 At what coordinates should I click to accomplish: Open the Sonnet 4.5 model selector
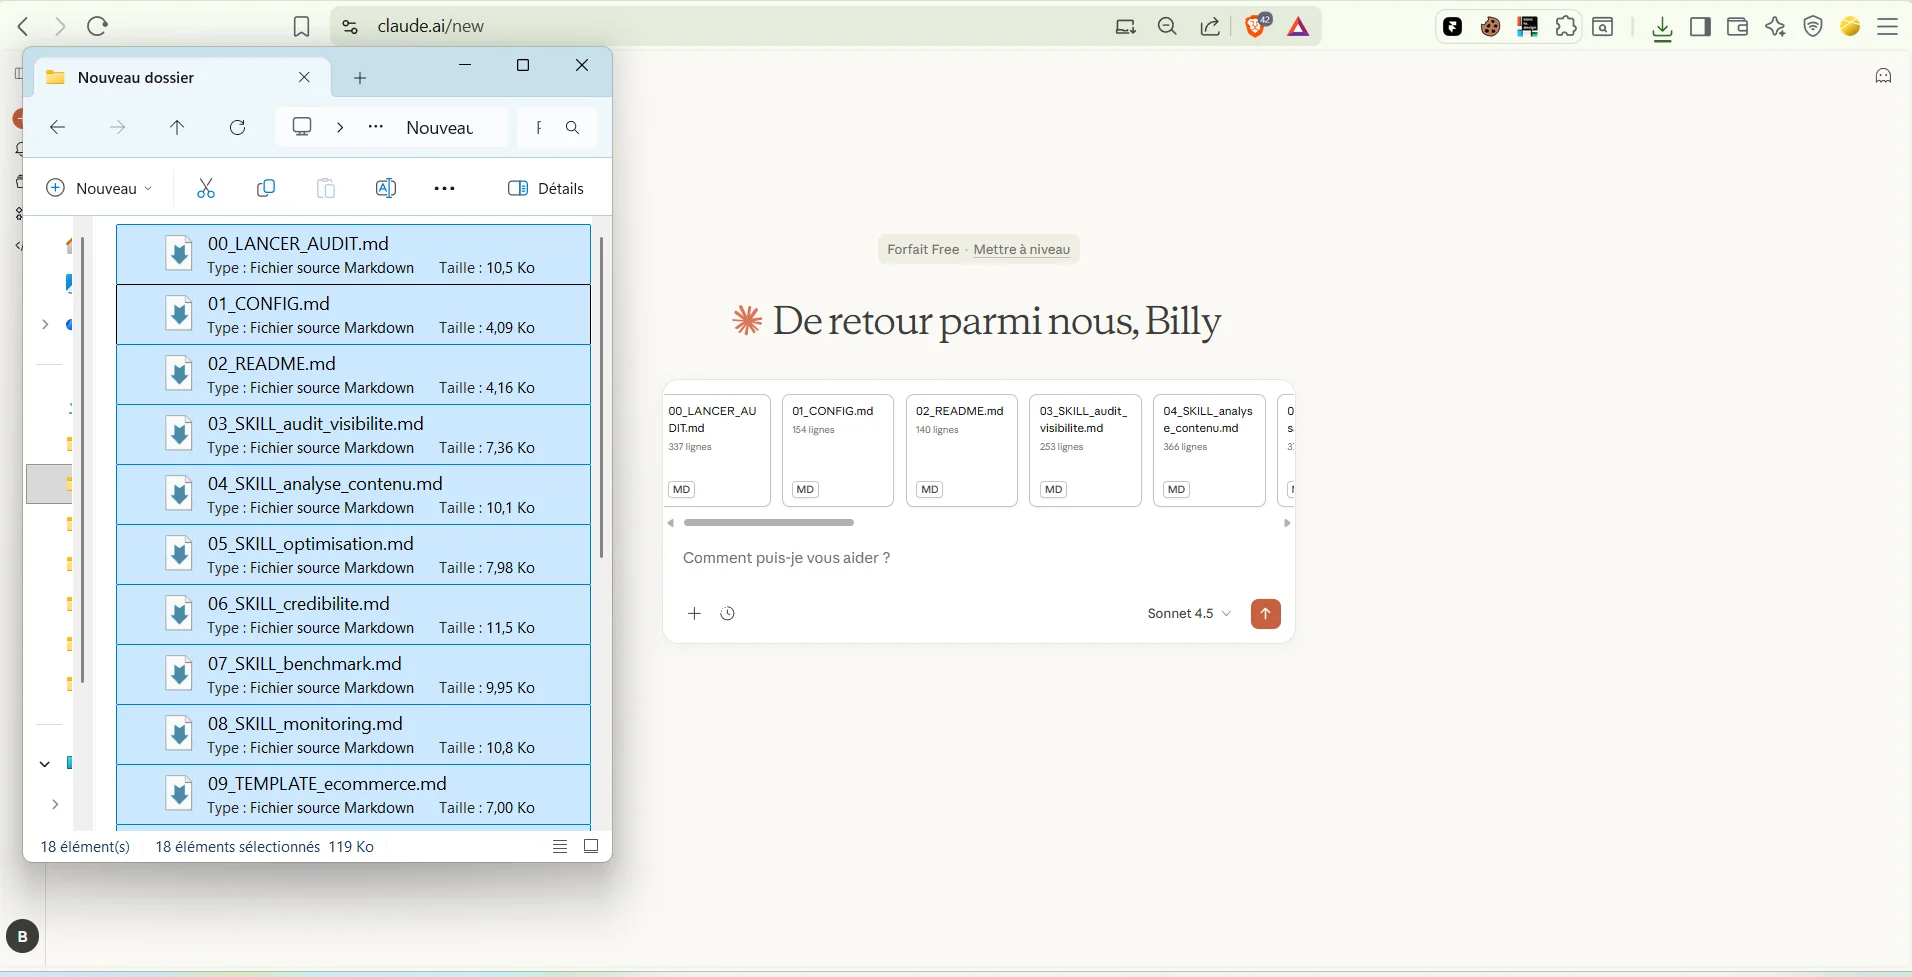pos(1189,614)
